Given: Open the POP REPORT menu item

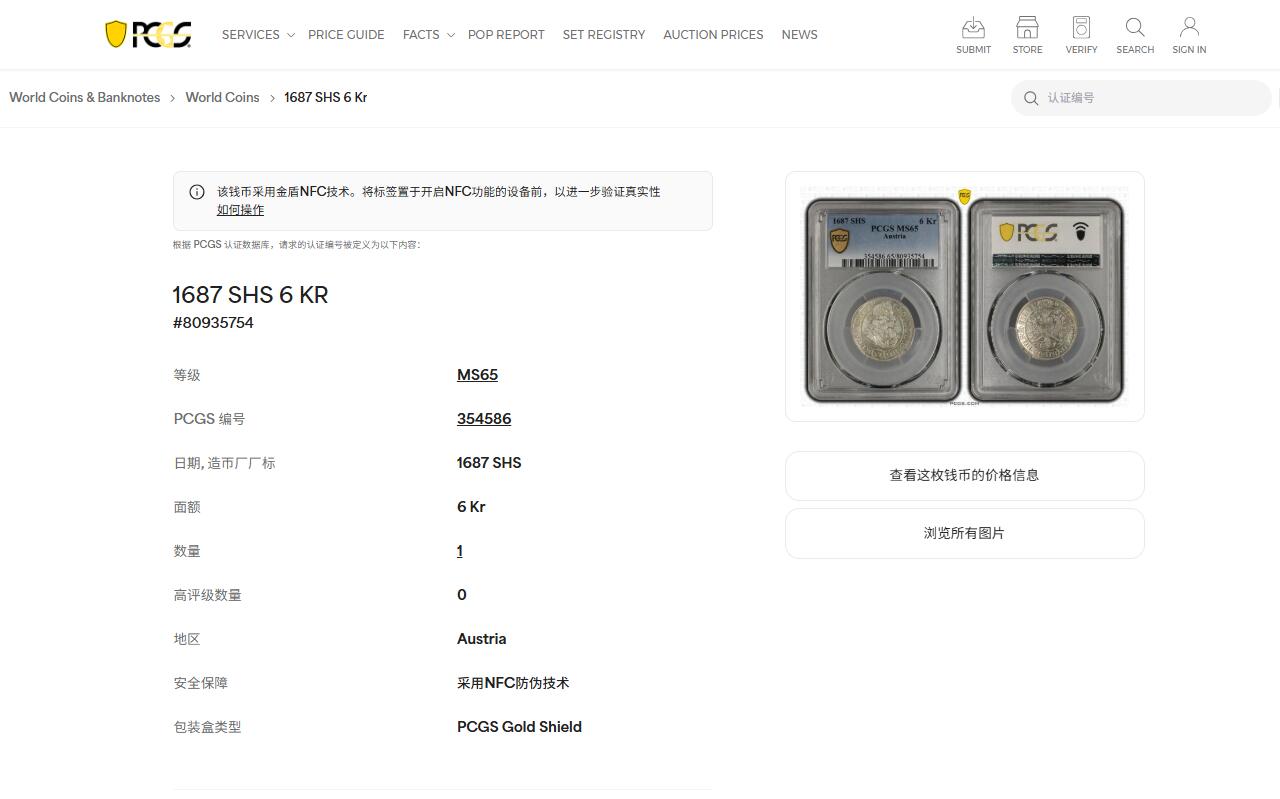Looking at the screenshot, I should click(506, 34).
